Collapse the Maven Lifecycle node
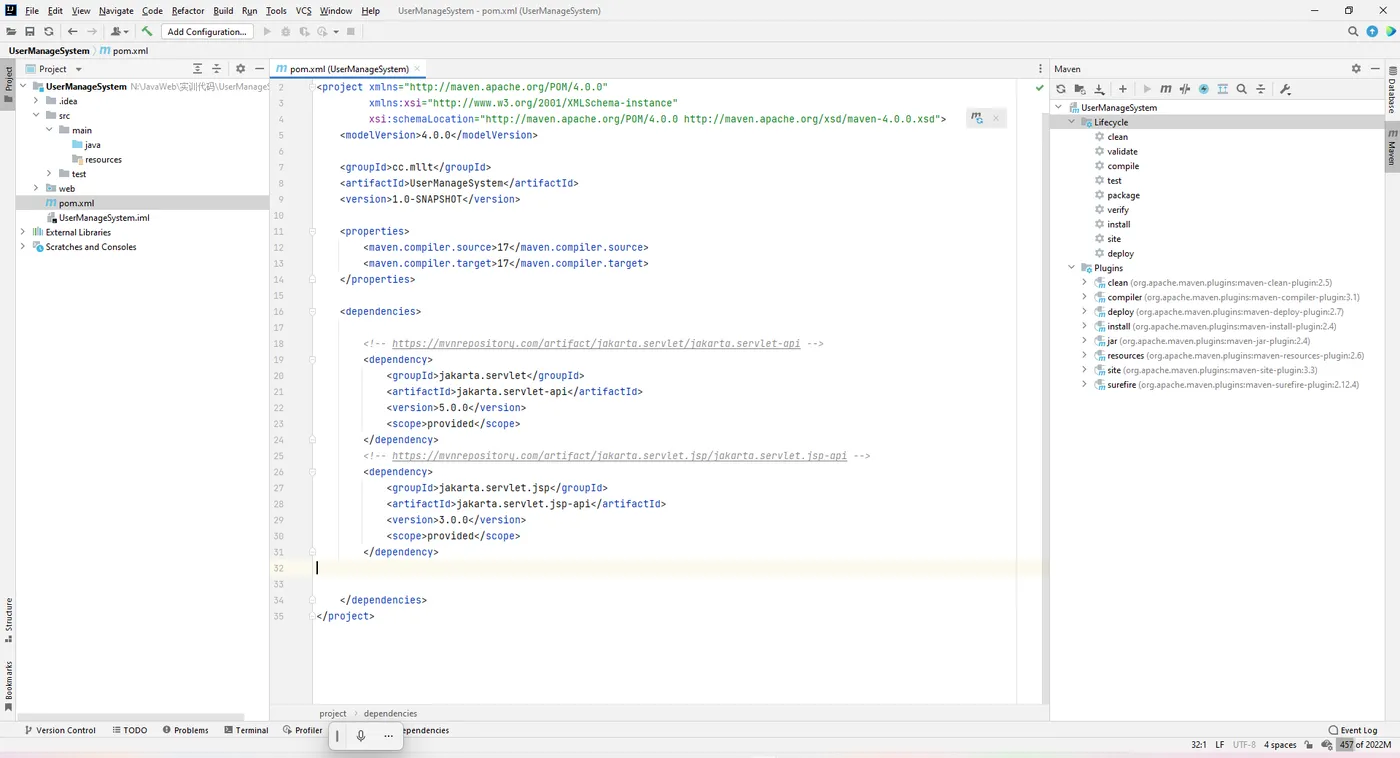Image resolution: width=1400 pixels, height=758 pixels. (1072, 122)
